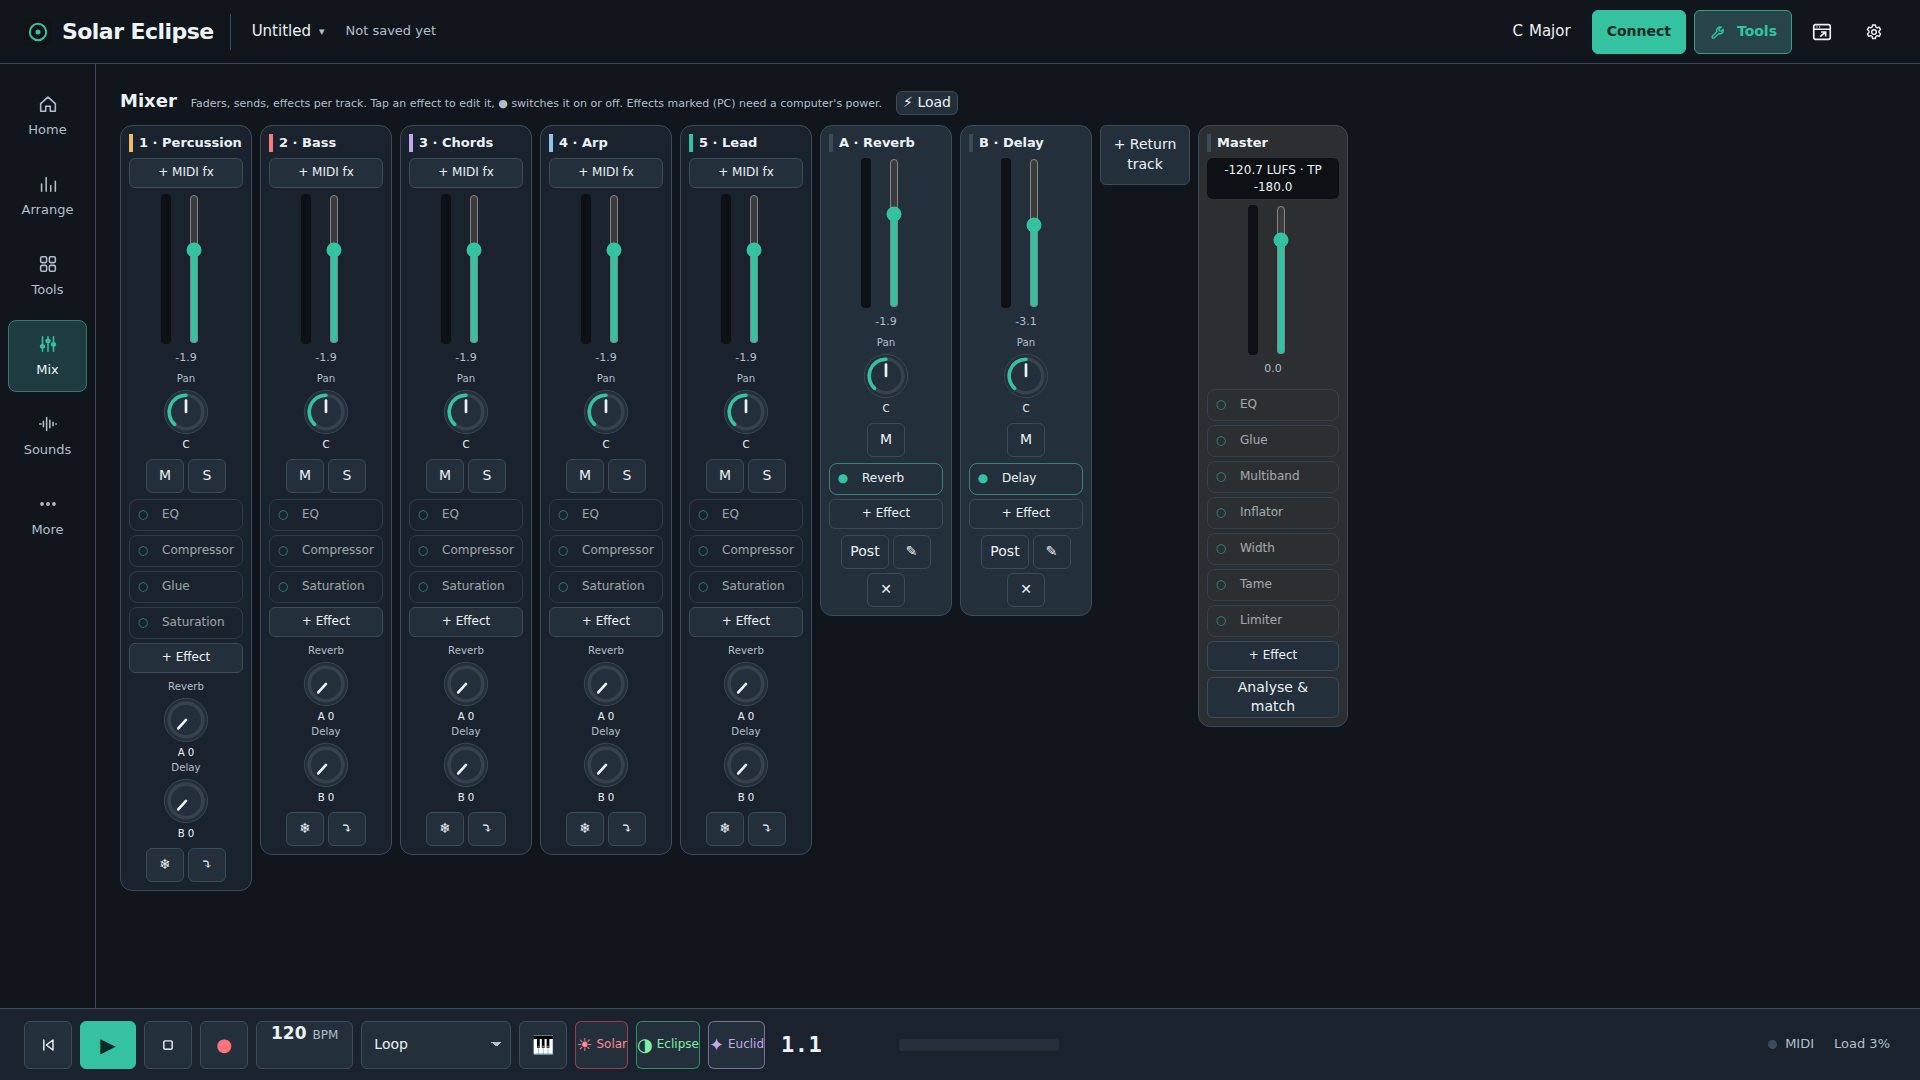The height and width of the screenshot is (1080, 1920).
Task: Click the settings gear icon
Action: point(1874,32)
